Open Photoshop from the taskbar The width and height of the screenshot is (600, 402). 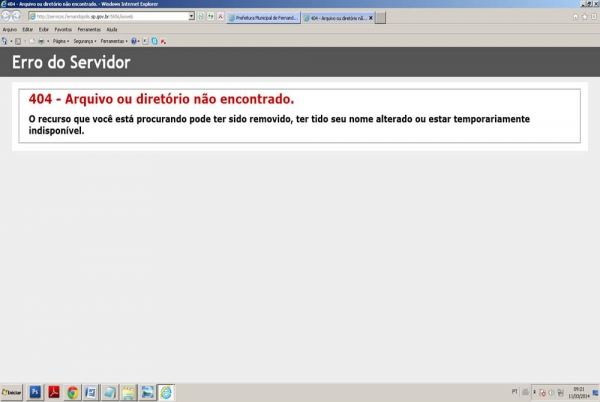pyautogui.click(x=35, y=392)
